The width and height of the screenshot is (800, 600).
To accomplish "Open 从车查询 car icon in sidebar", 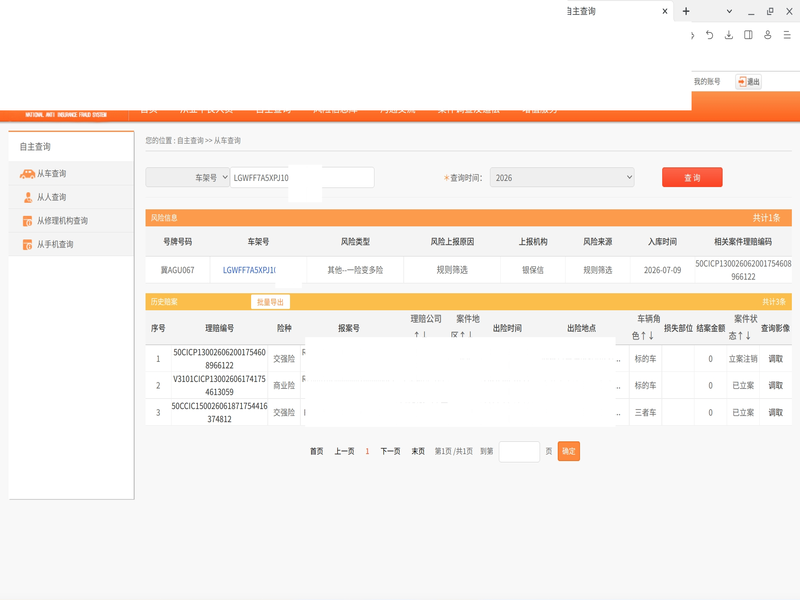I will [x=27, y=174].
